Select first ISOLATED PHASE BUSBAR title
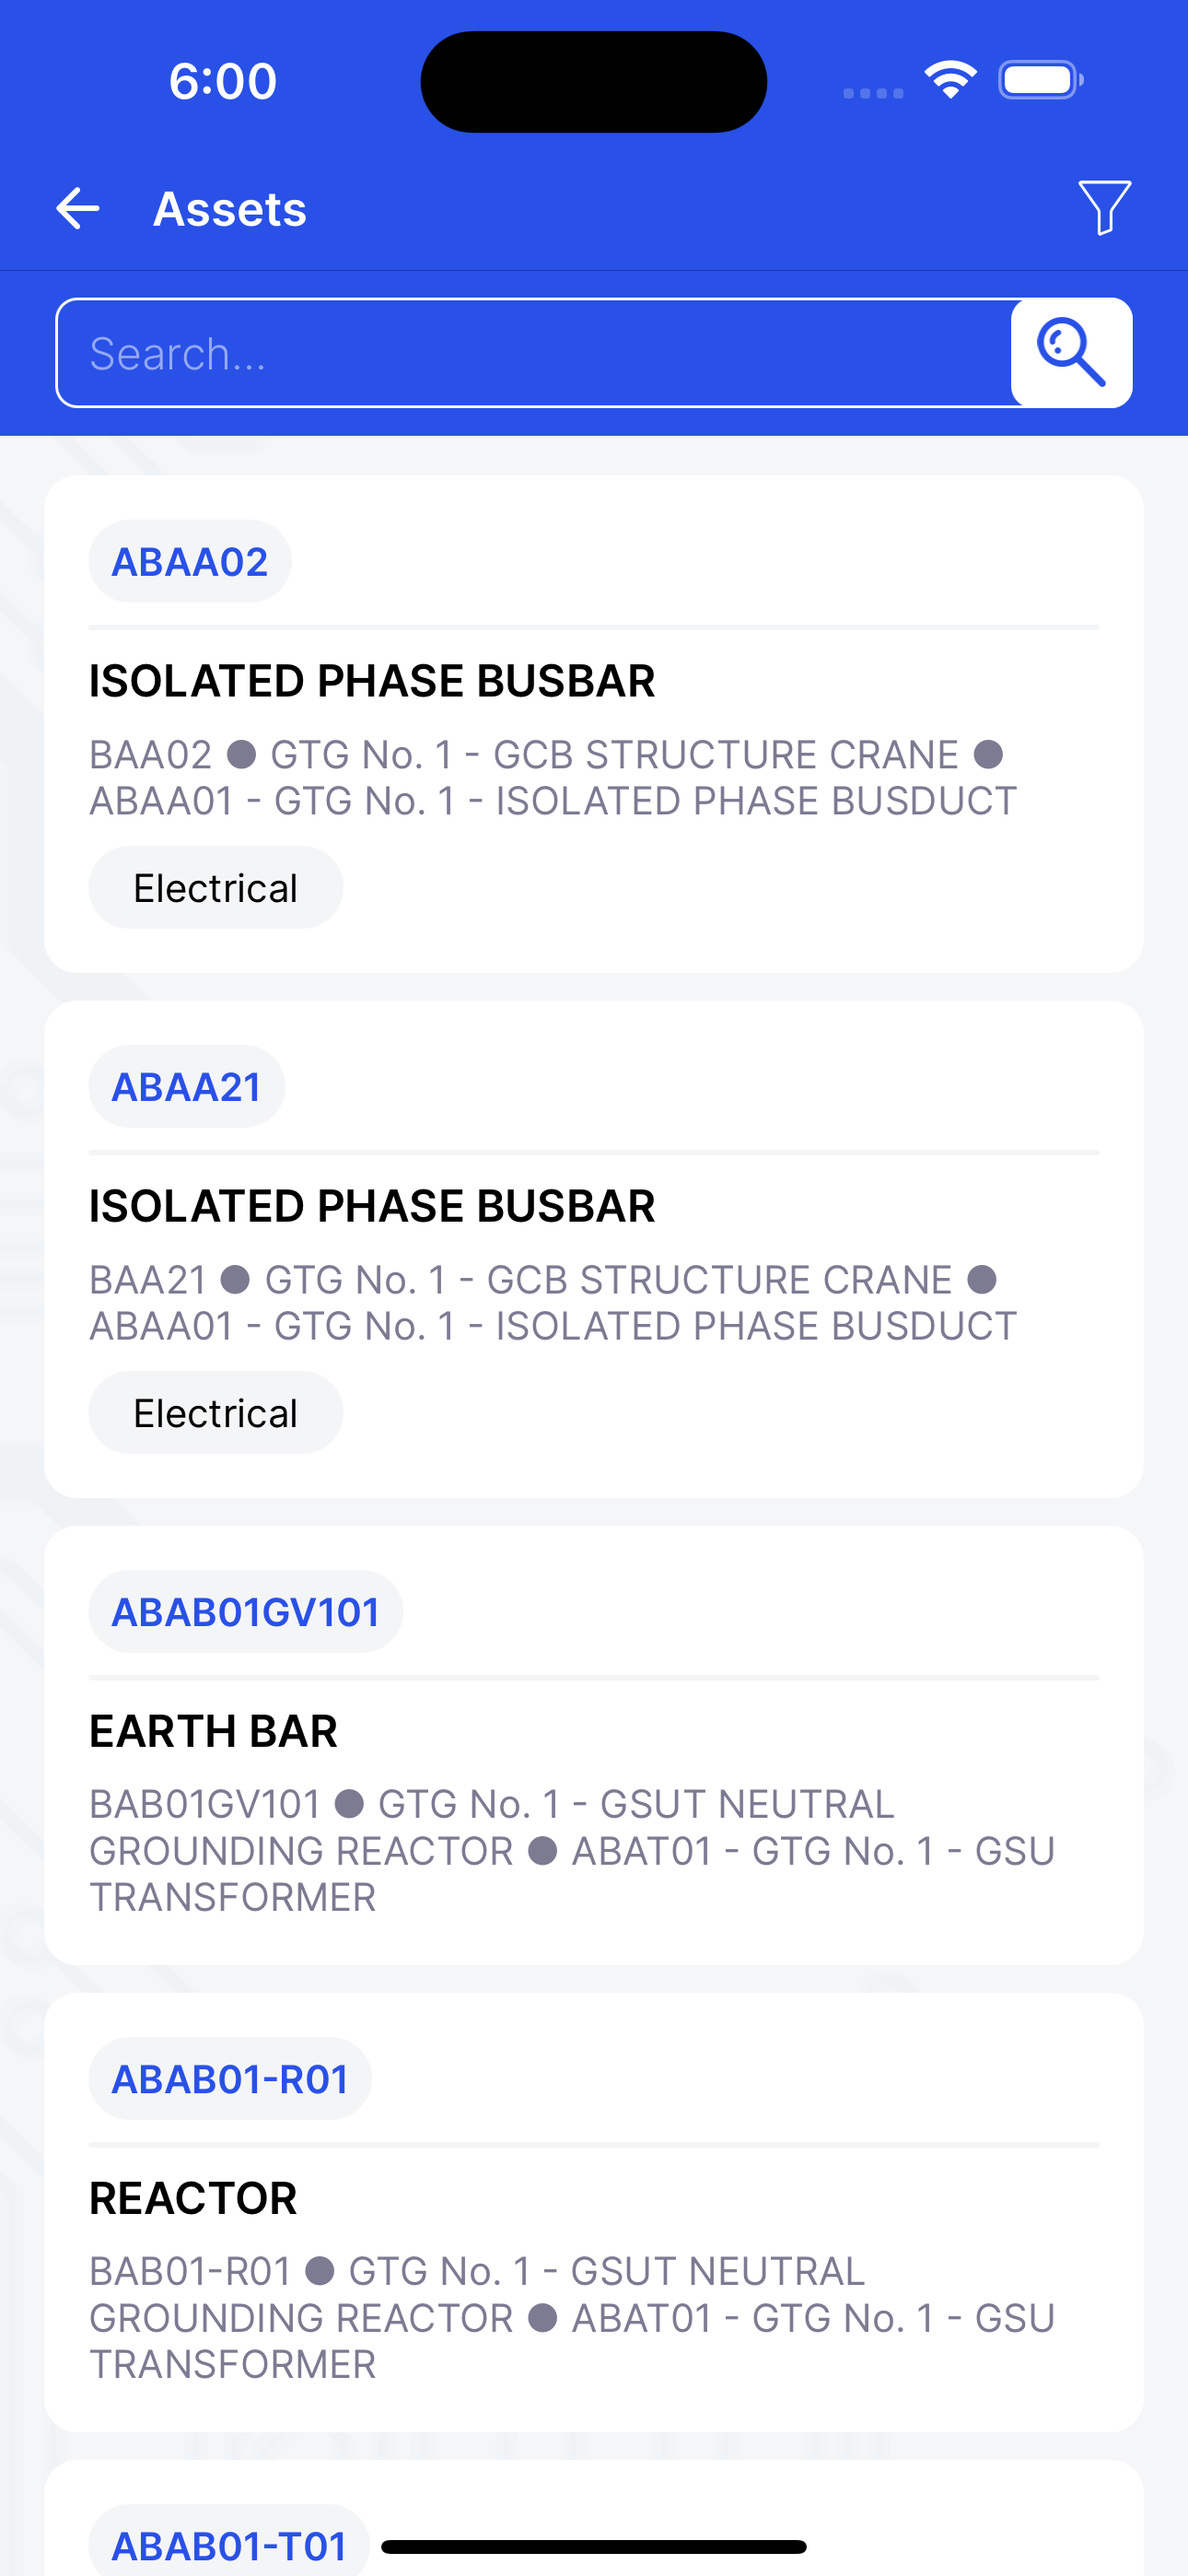 tap(372, 681)
